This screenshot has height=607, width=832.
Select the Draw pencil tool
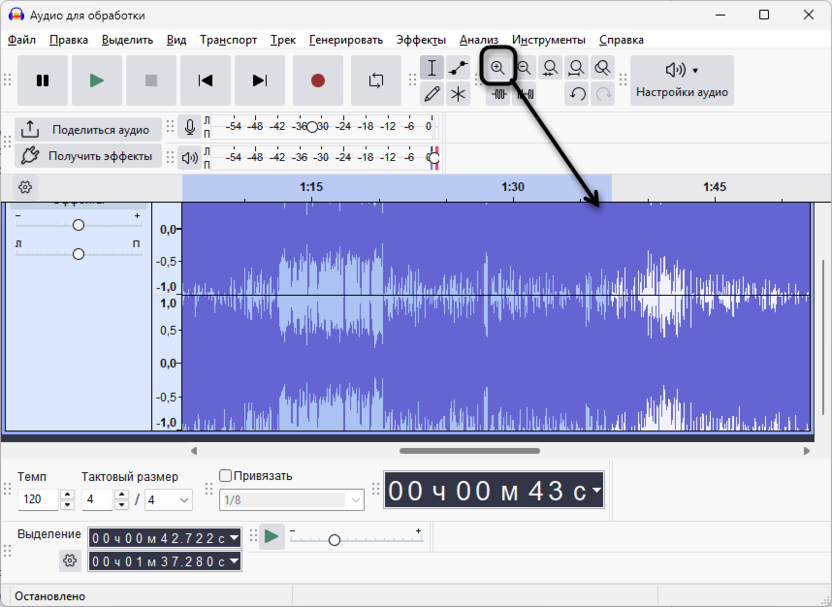pos(432,94)
